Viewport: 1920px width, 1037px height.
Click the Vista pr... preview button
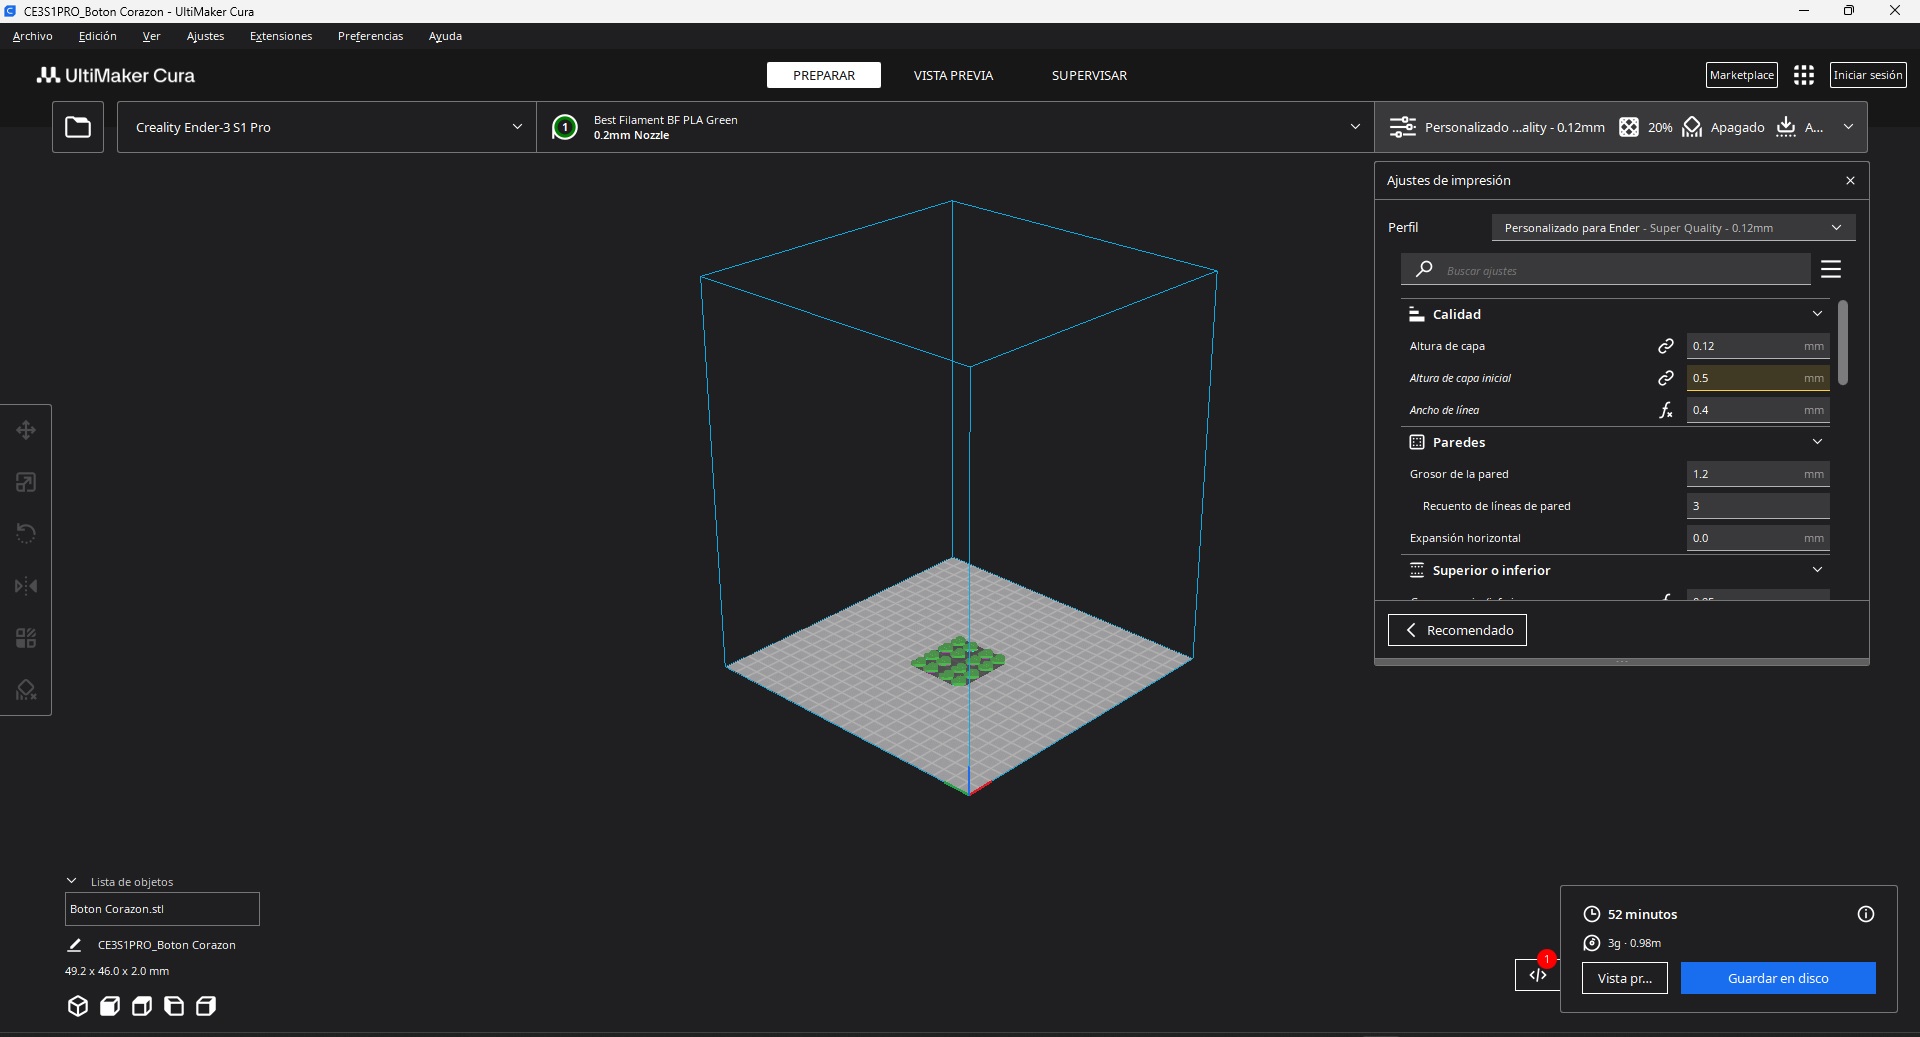1625,978
